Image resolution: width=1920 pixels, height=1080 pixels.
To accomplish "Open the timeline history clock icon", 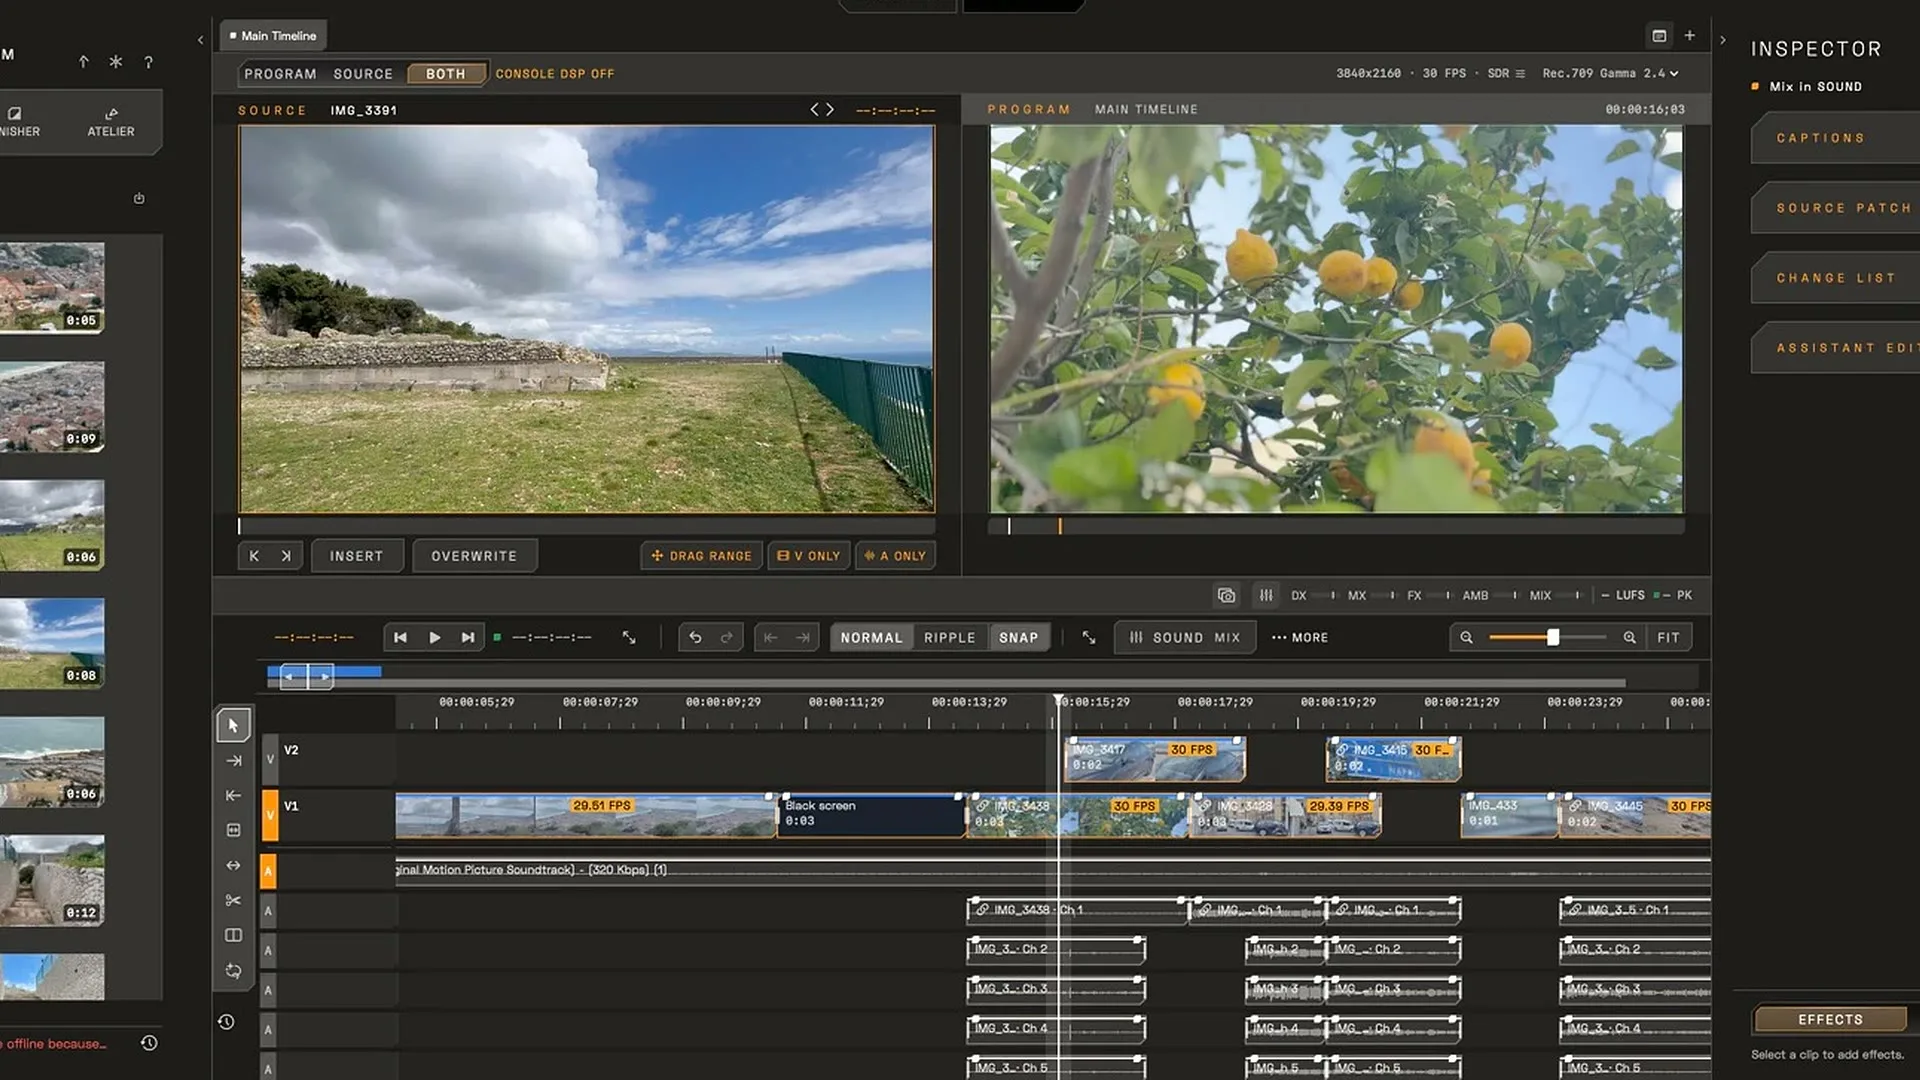I will point(226,1022).
